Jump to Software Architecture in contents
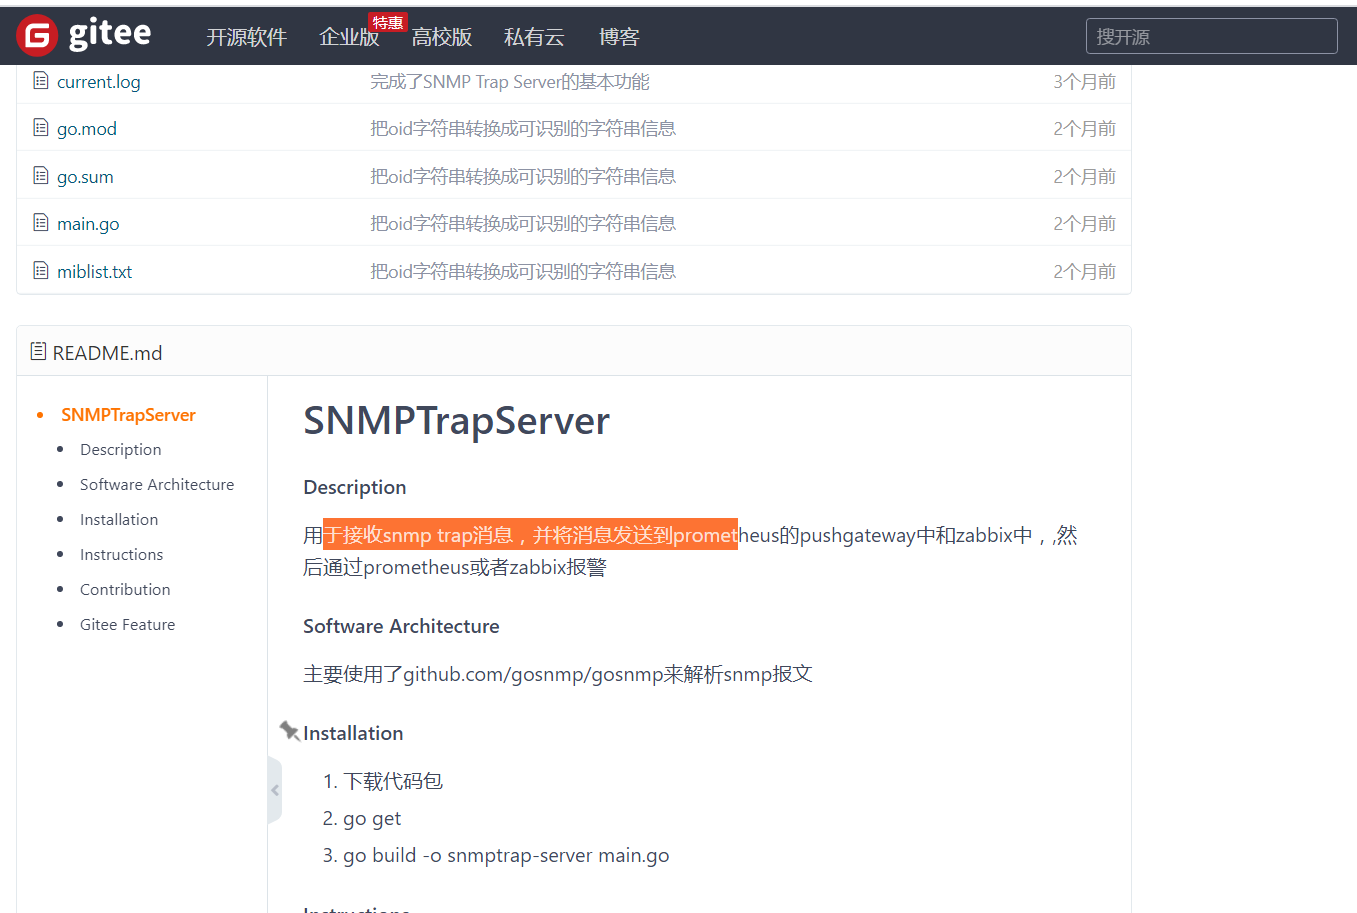The height and width of the screenshot is (913, 1357). click(x=157, y=485)
